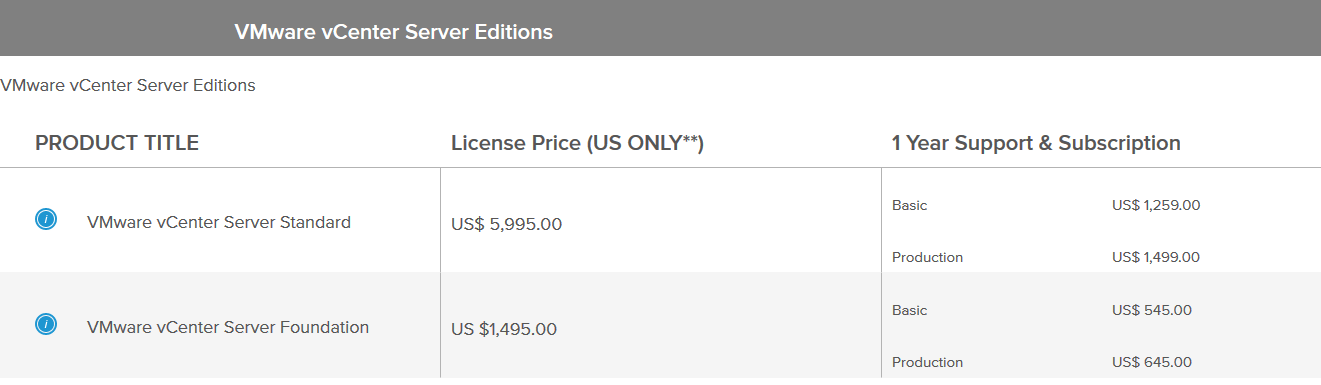Click Production support label for Foundation edition

tap(927, 362)
